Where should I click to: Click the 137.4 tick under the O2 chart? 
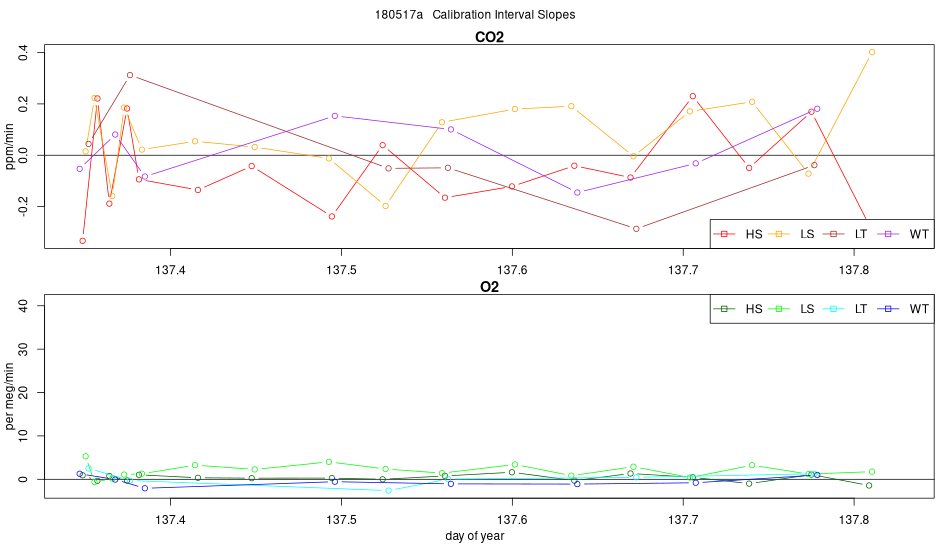pyautogui.click(x=171, y=520)
